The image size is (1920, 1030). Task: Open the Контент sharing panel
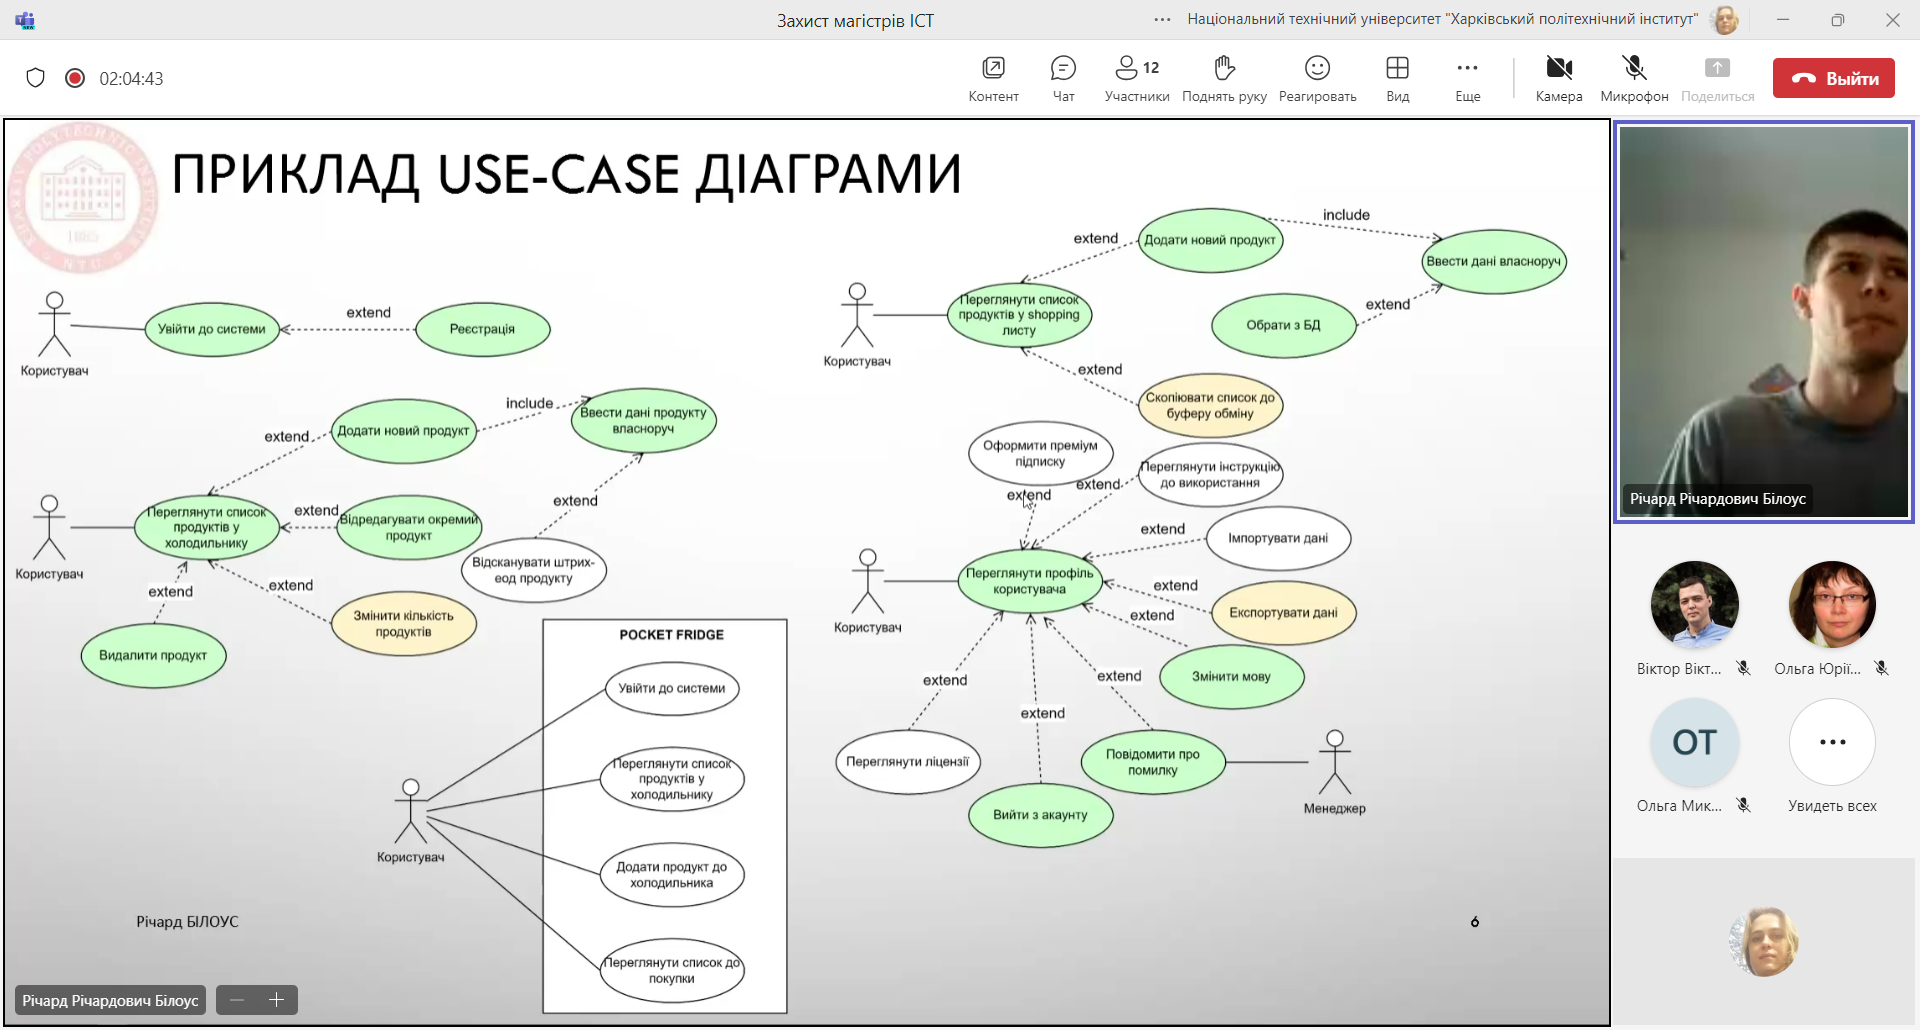[x=993, y=78]
